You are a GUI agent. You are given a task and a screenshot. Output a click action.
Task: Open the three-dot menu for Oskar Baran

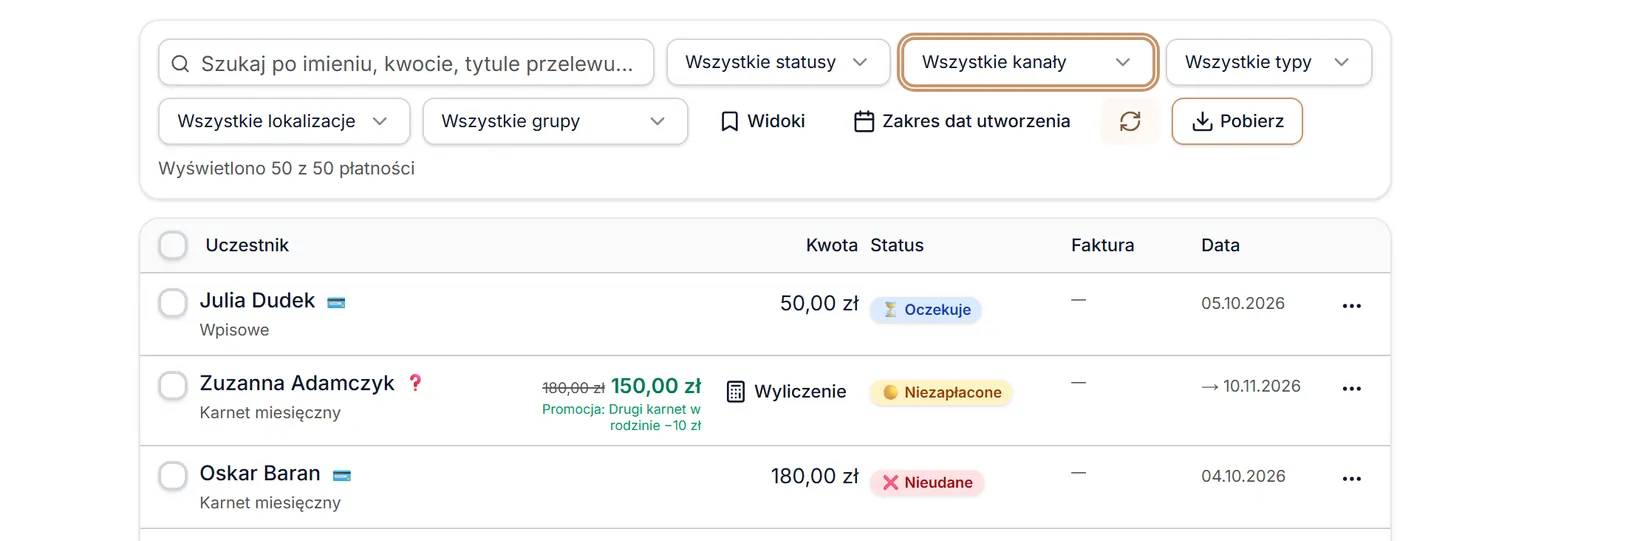coord(1352,479)
